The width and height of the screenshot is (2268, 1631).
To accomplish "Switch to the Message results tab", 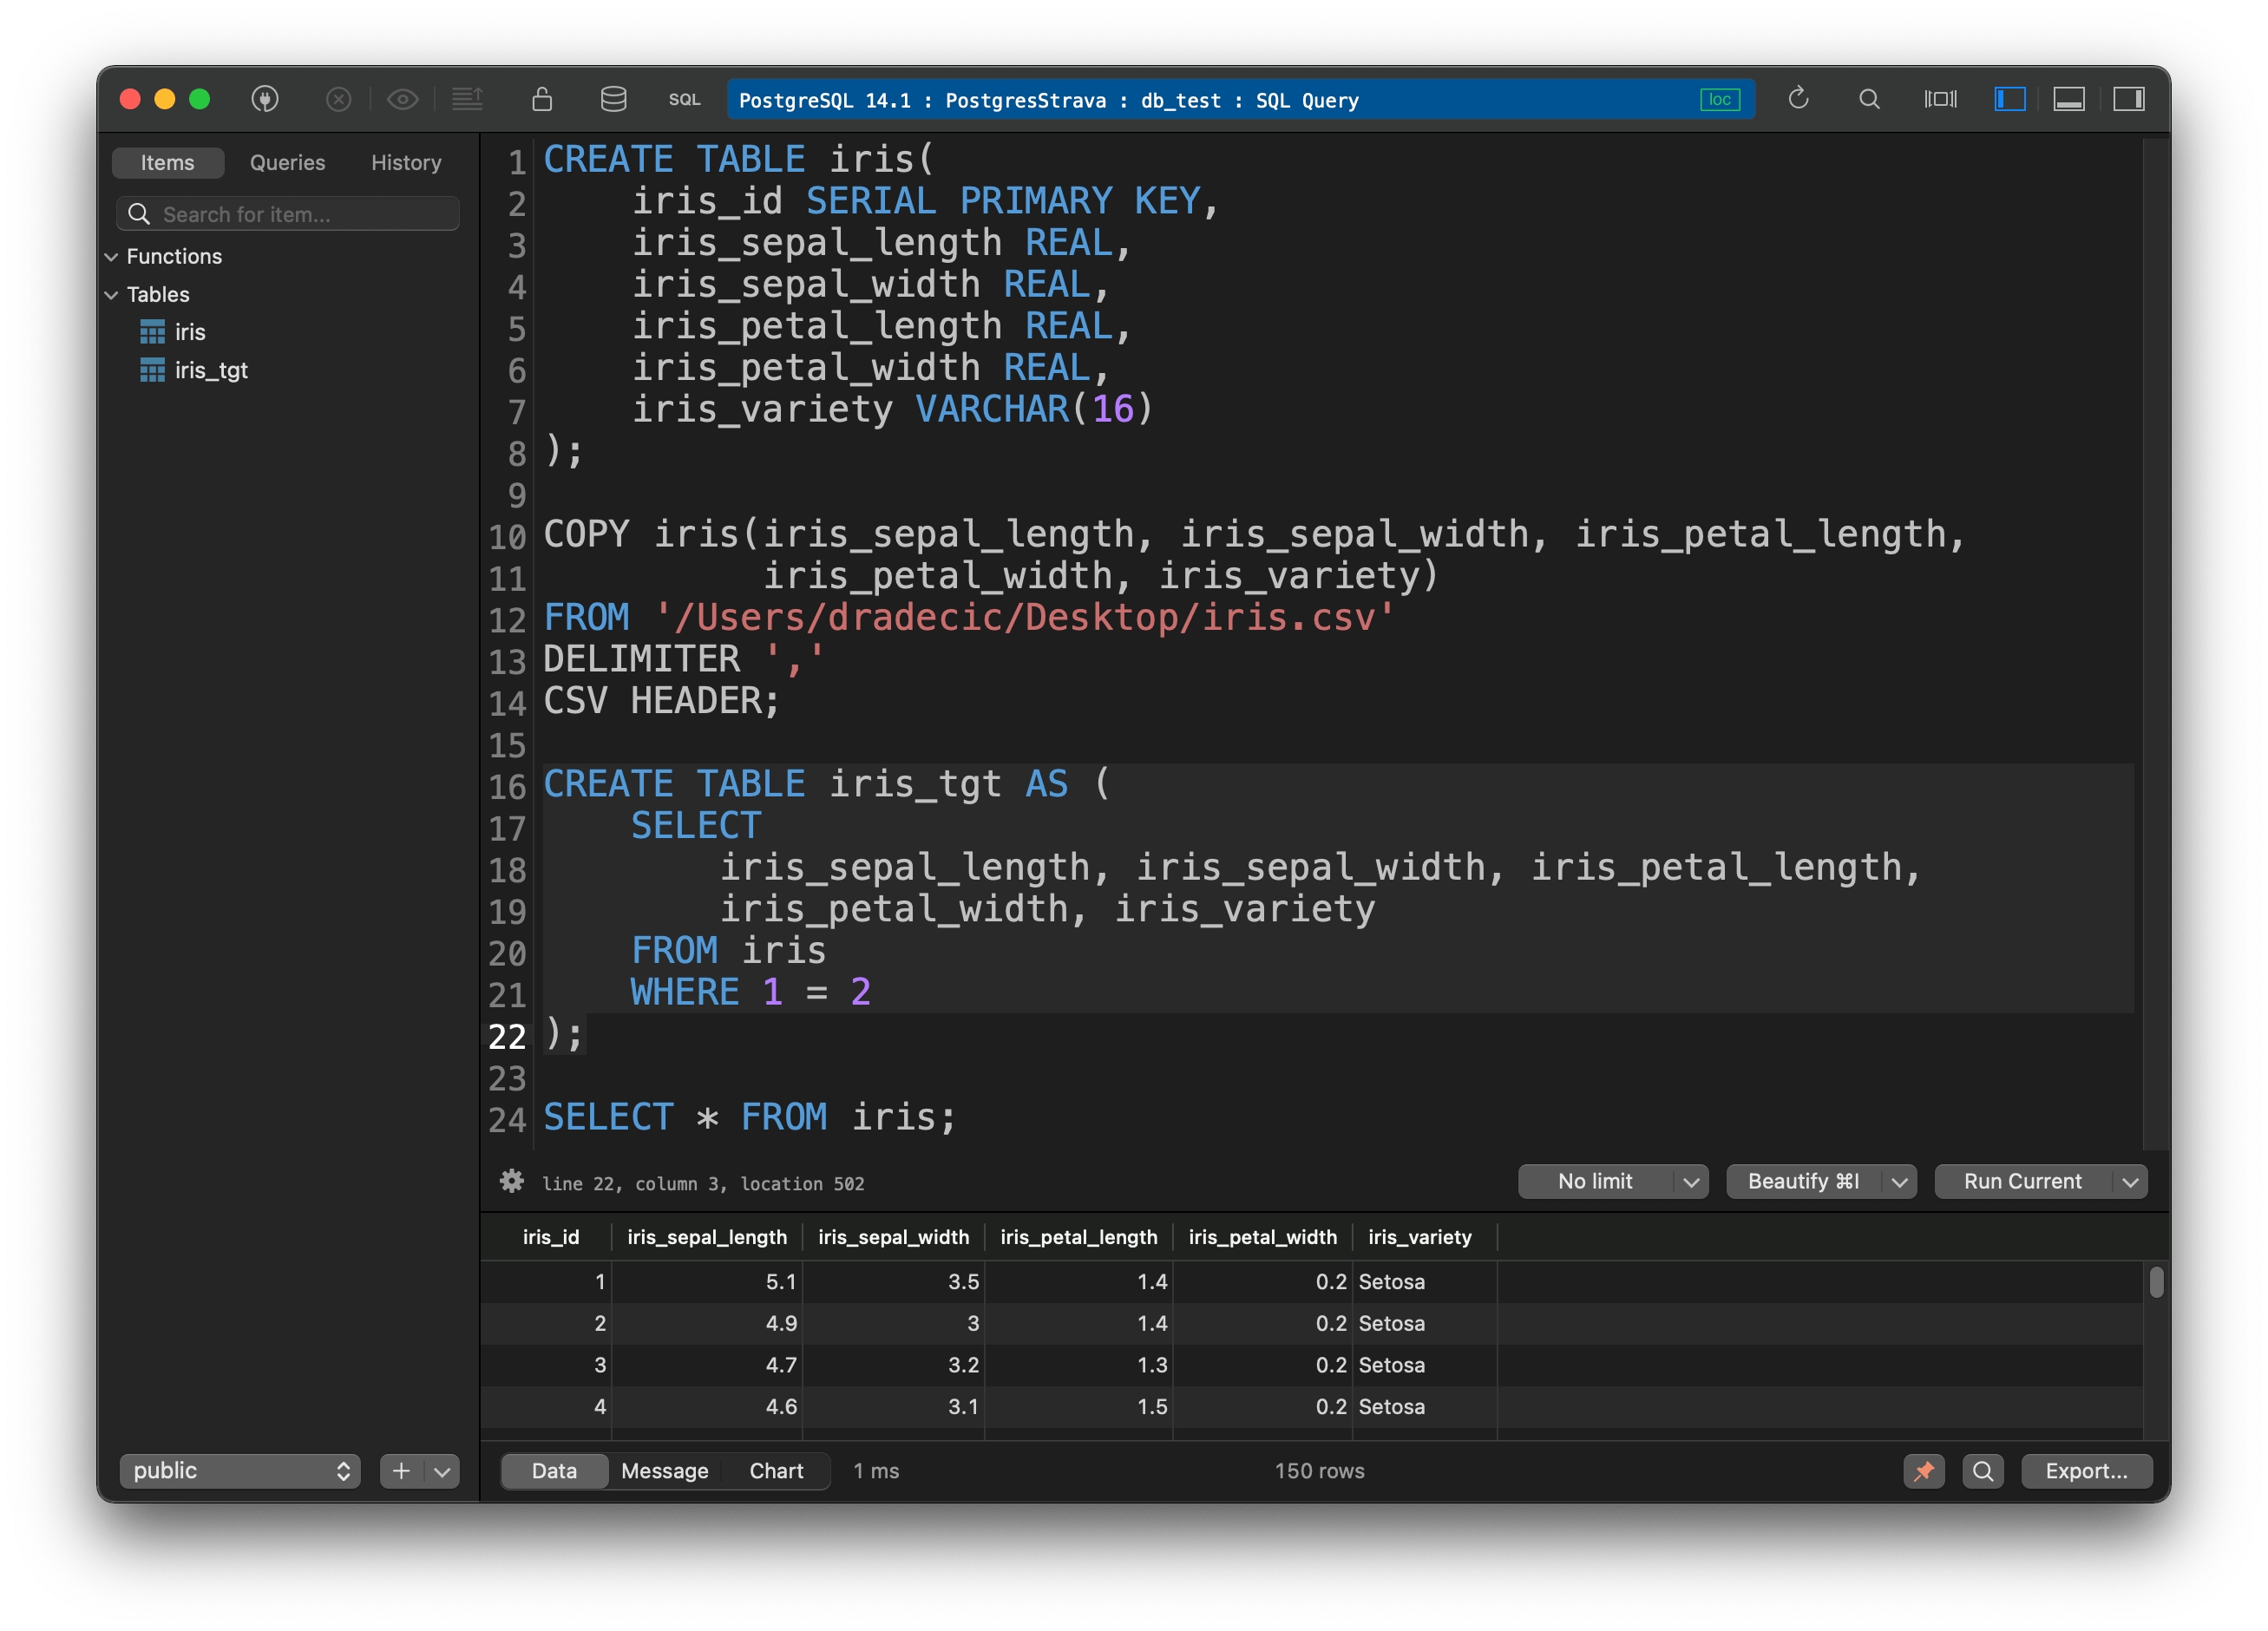I will tap(664, 1471).
